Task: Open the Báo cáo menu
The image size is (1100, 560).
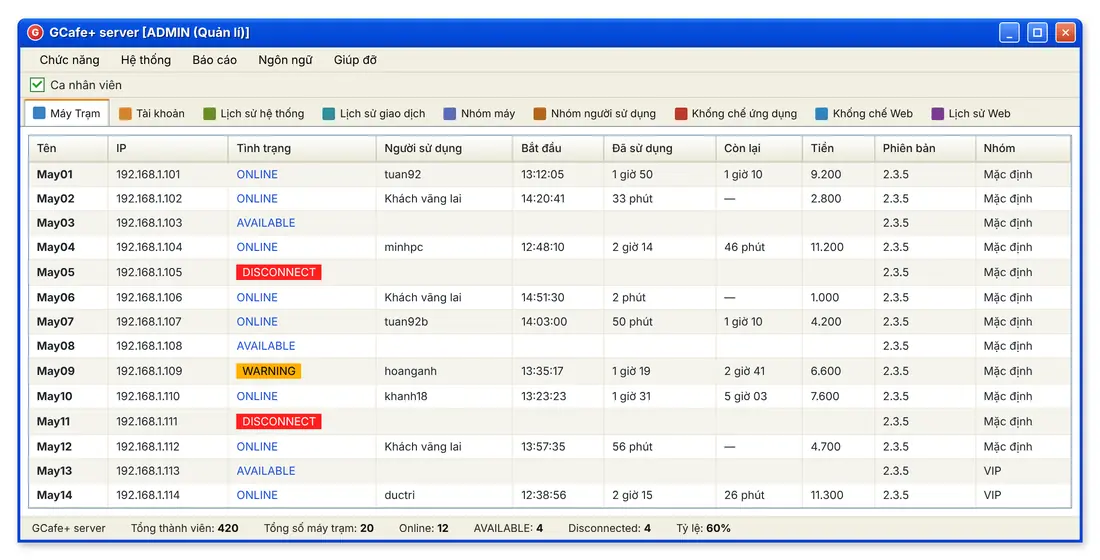Action: pyautogui.click(x=215, y=60)
